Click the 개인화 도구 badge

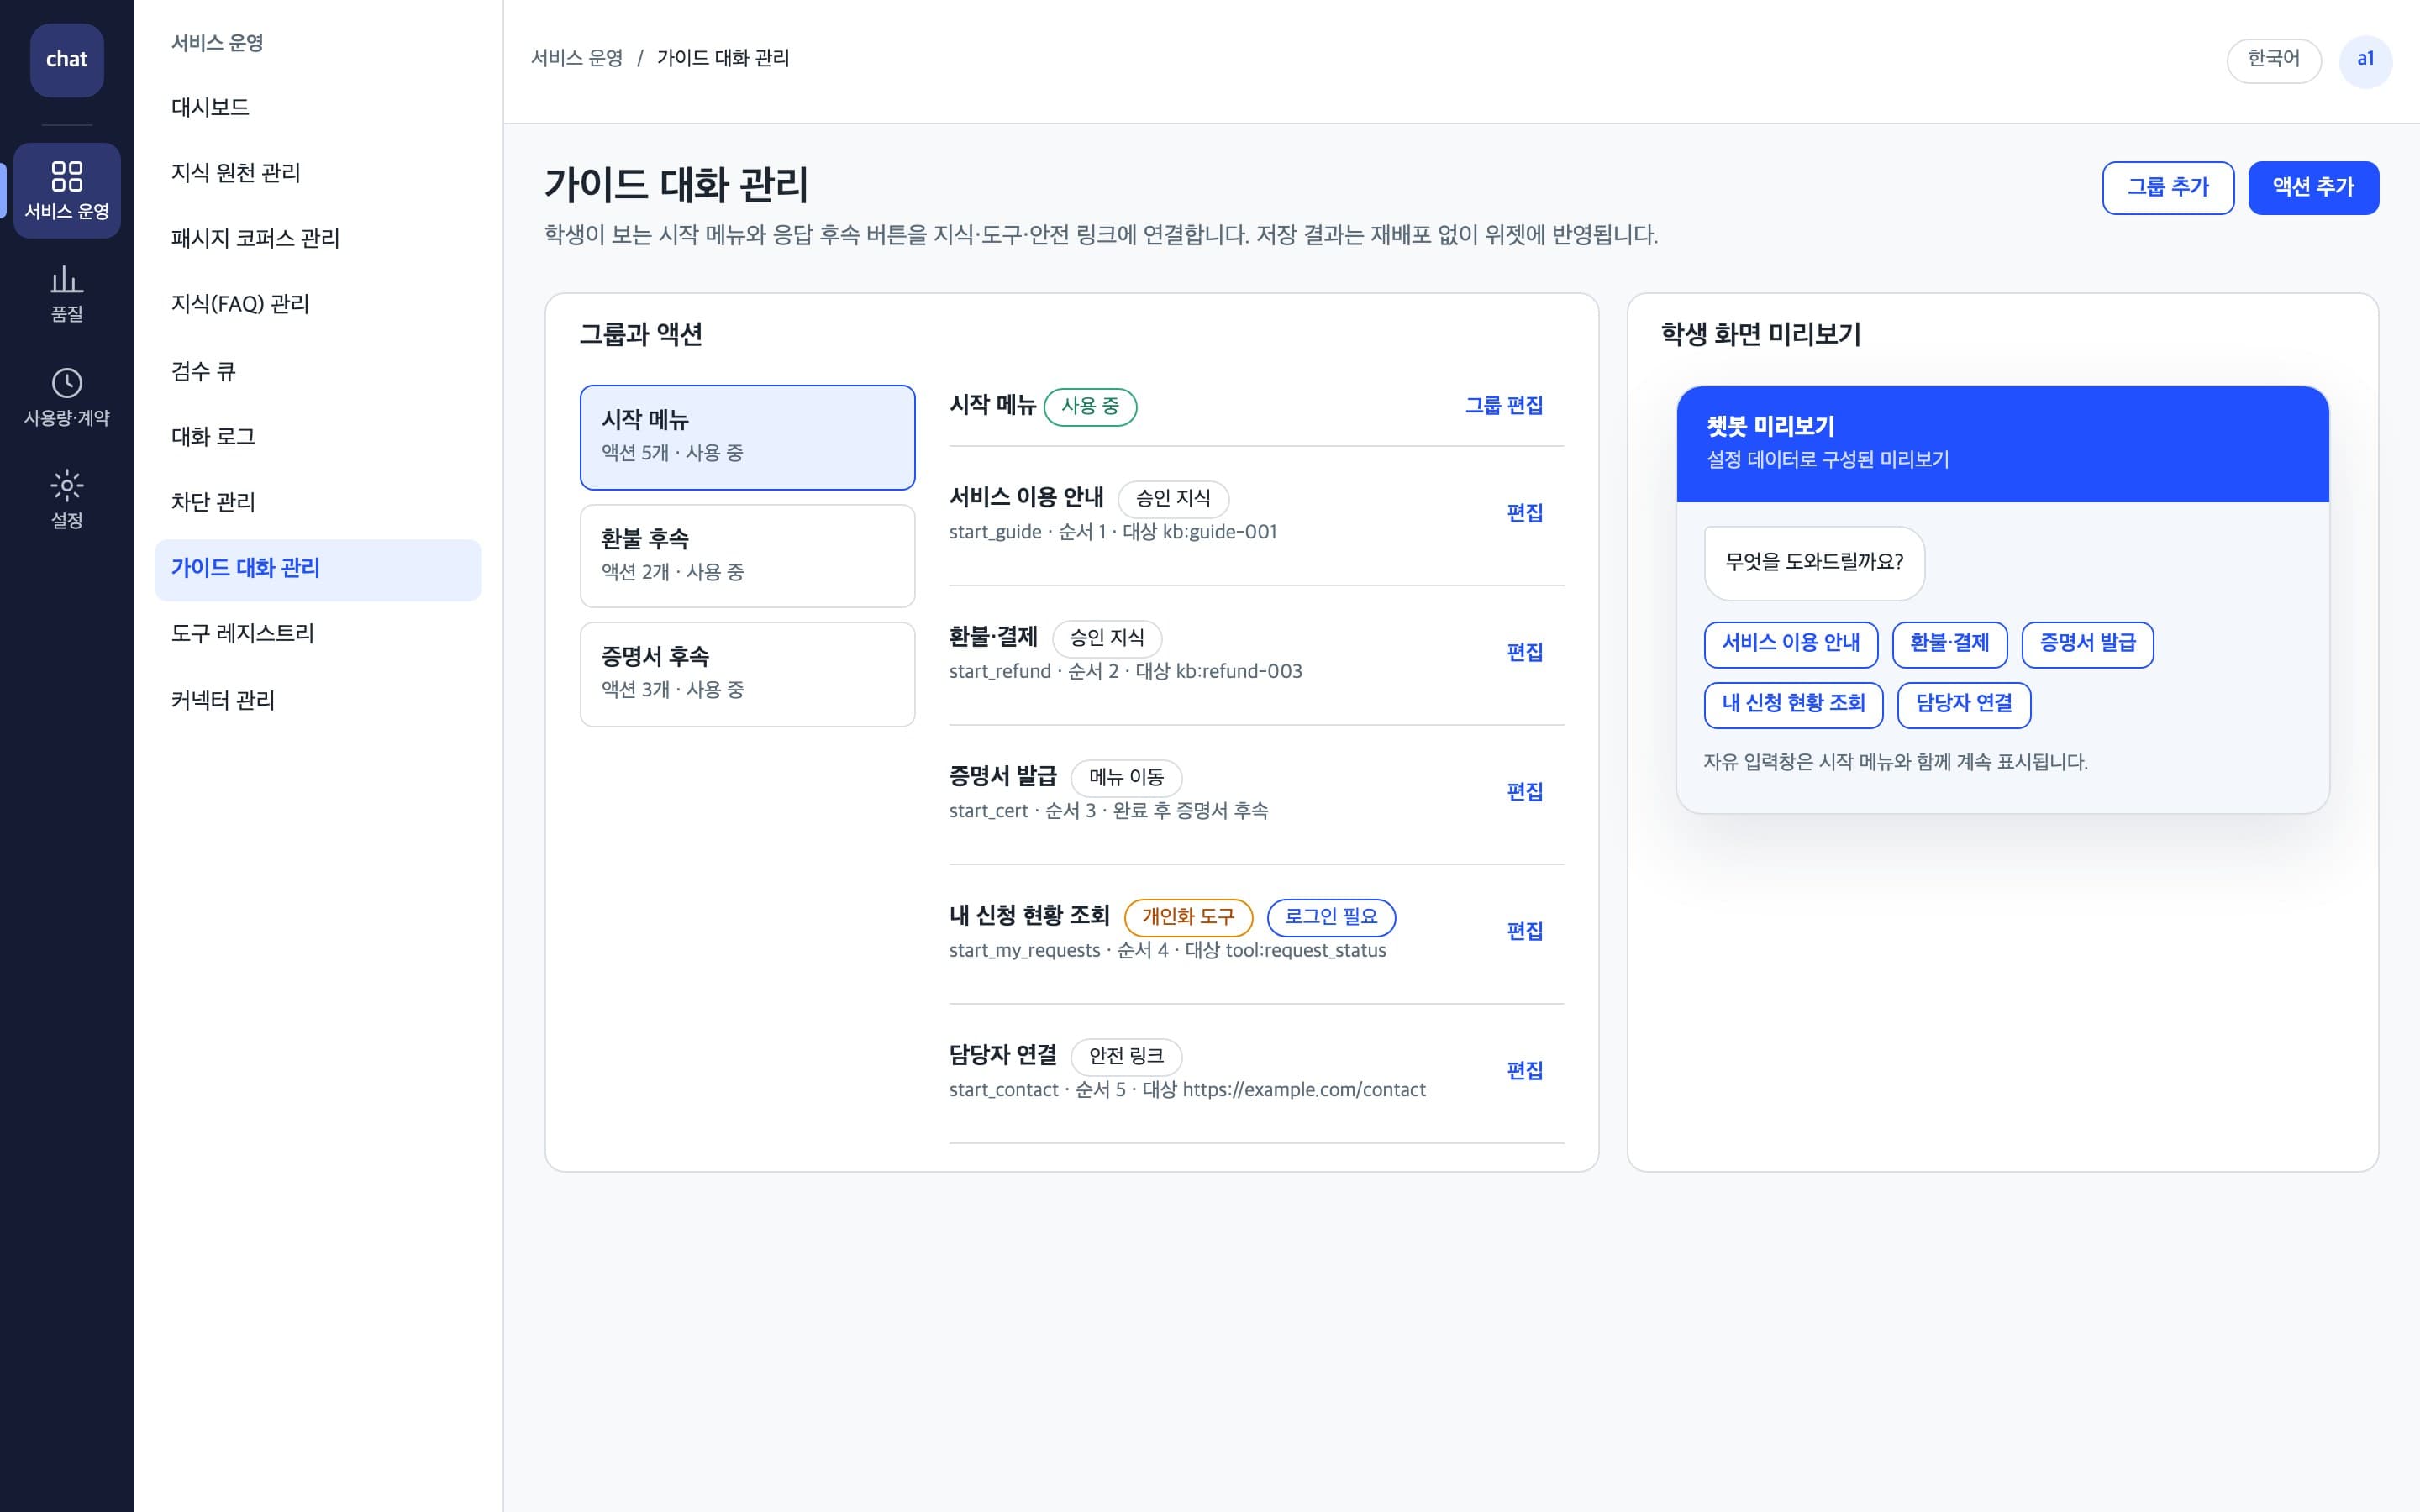(1188, 917)
